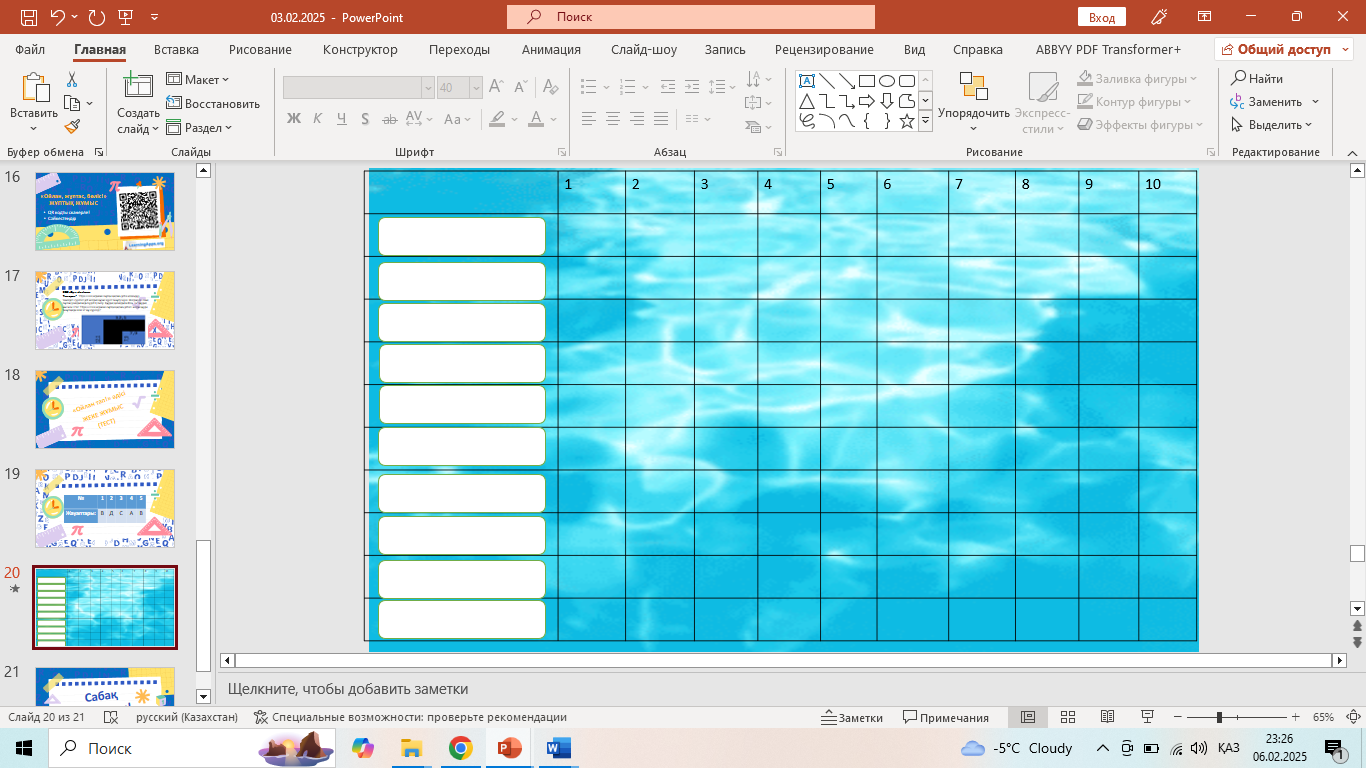This screenshot has width=1366, height=768.
Task: Open Replace (Заменить) dropdown arrow
Action: click(x=1315, y=102)
